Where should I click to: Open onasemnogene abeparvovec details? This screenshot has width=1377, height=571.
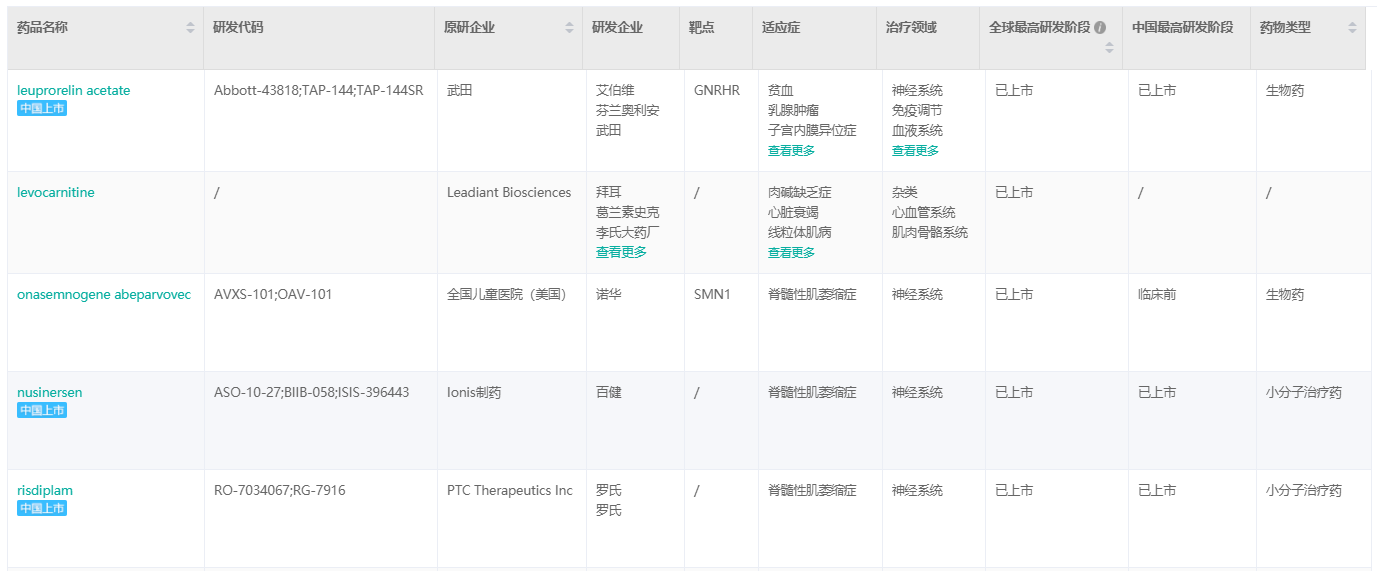click(104, 294)
